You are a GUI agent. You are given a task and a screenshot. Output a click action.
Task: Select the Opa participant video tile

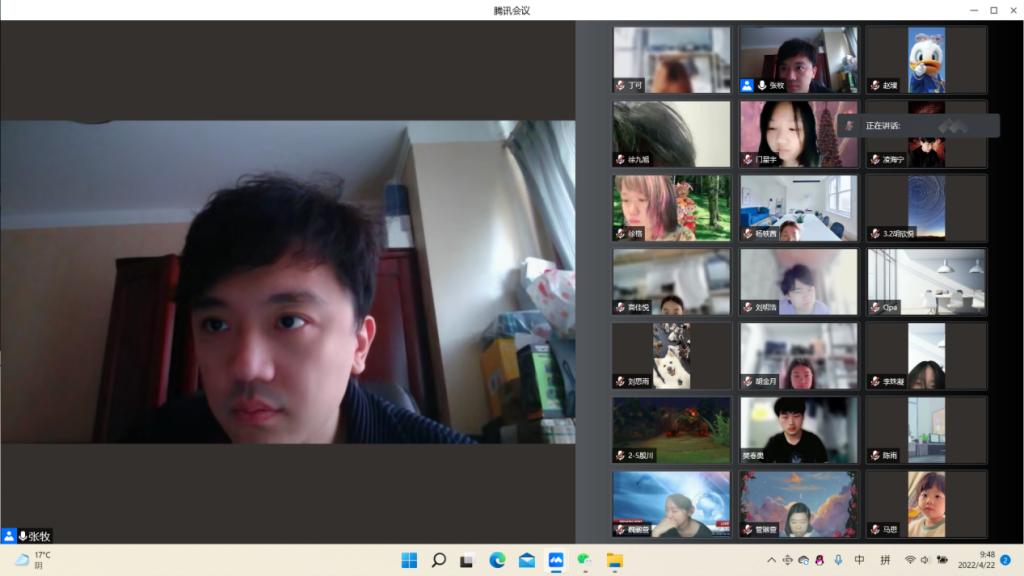[x=926, y=281]
